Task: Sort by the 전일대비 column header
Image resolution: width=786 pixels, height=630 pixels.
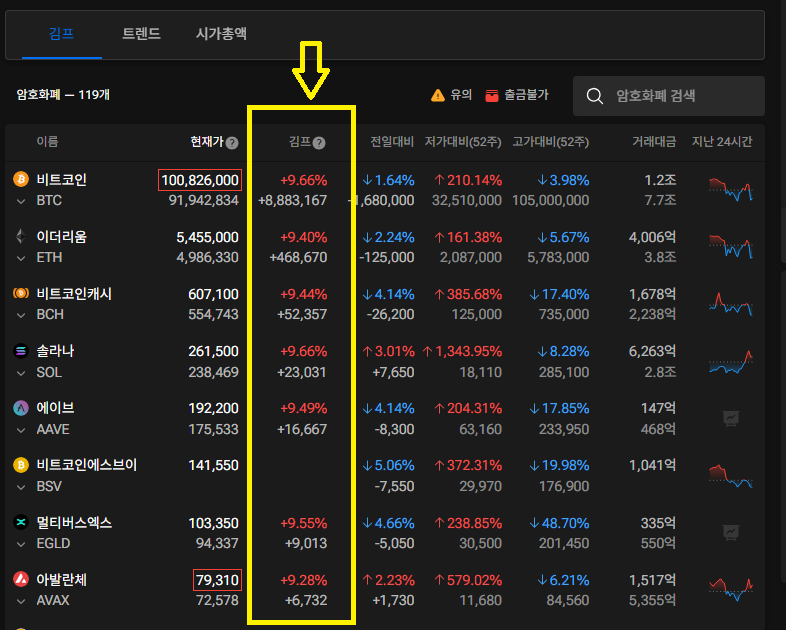Action: 392,142
